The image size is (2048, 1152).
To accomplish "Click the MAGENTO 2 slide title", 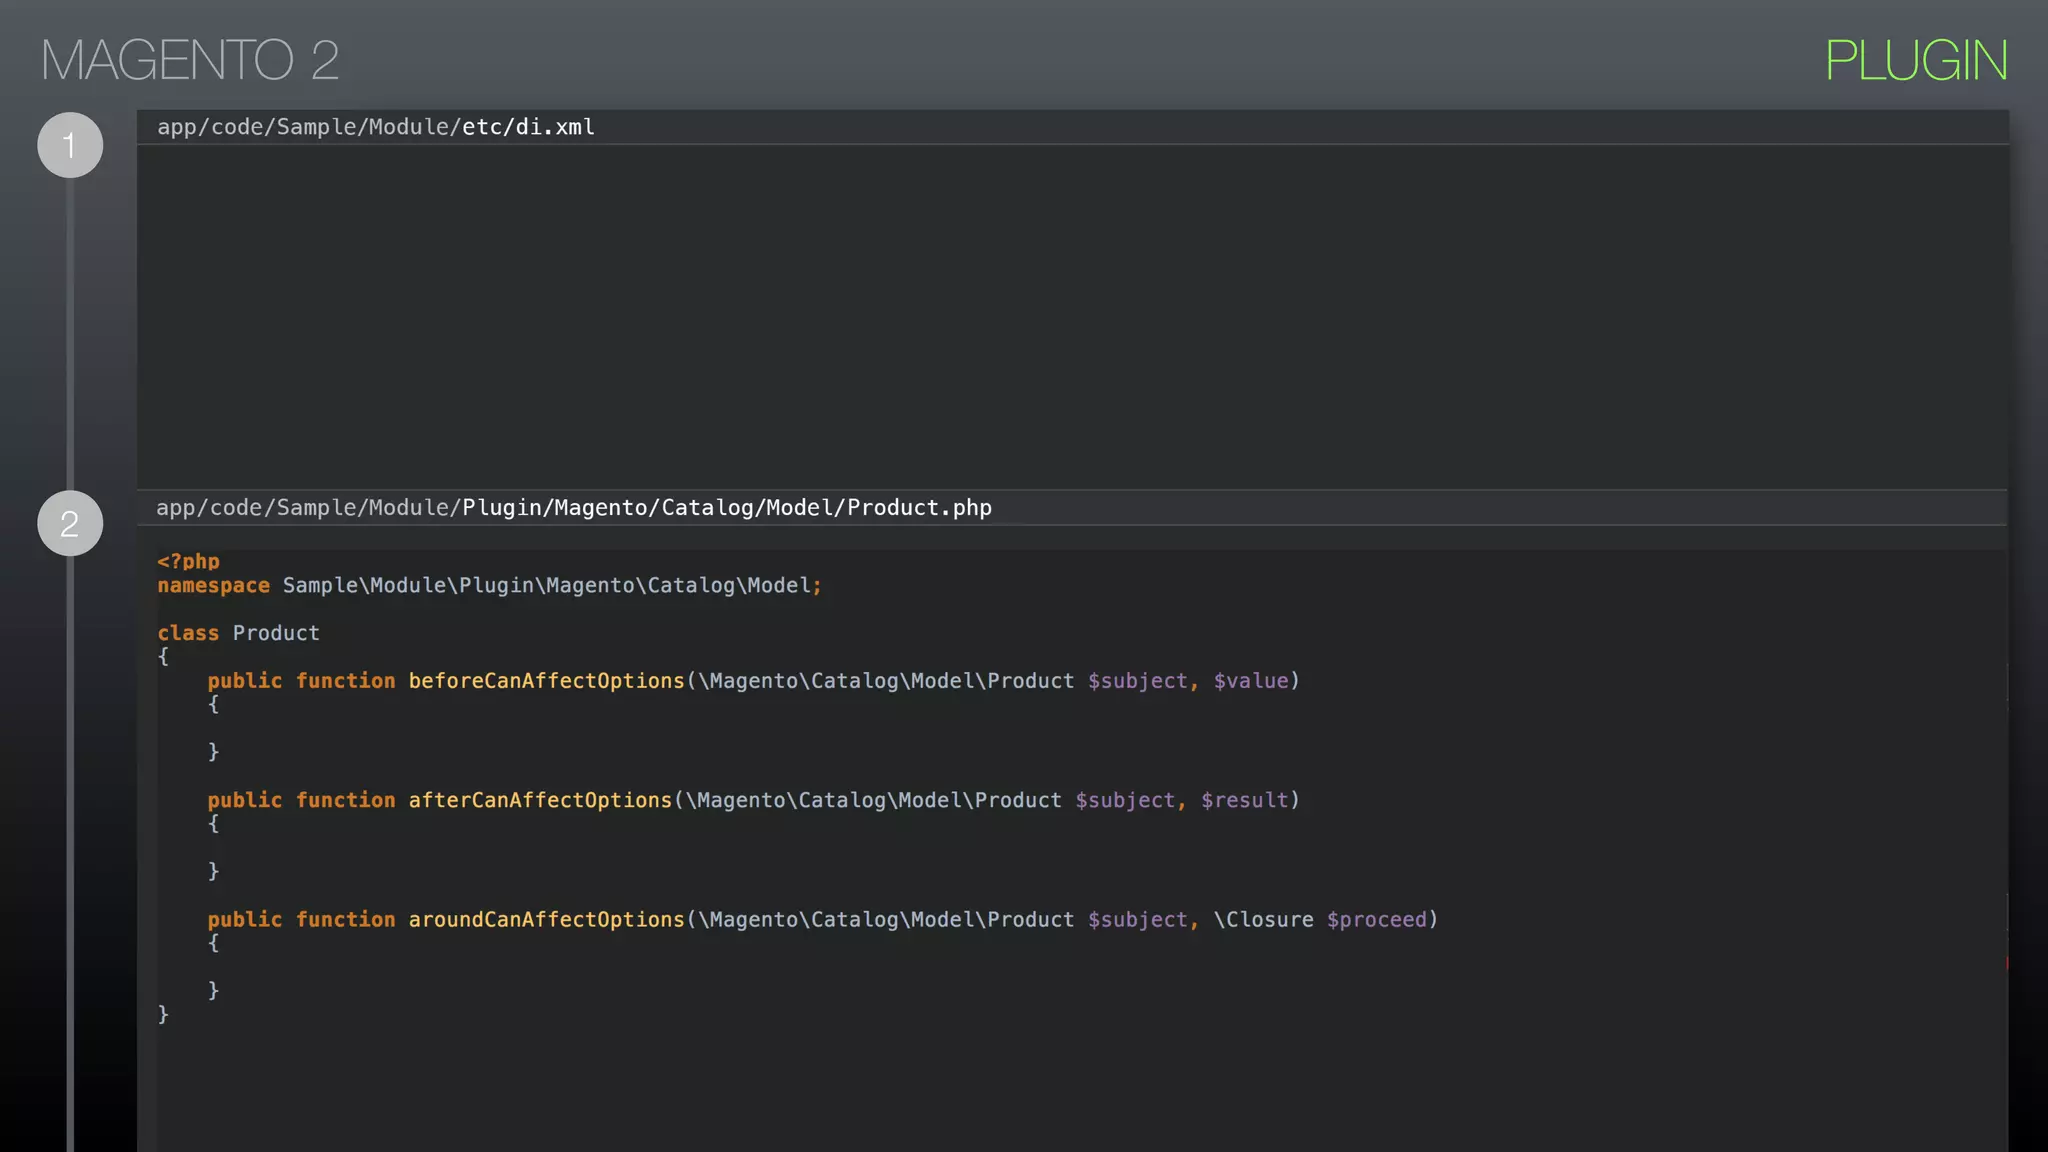I will [x=190, y=60].
